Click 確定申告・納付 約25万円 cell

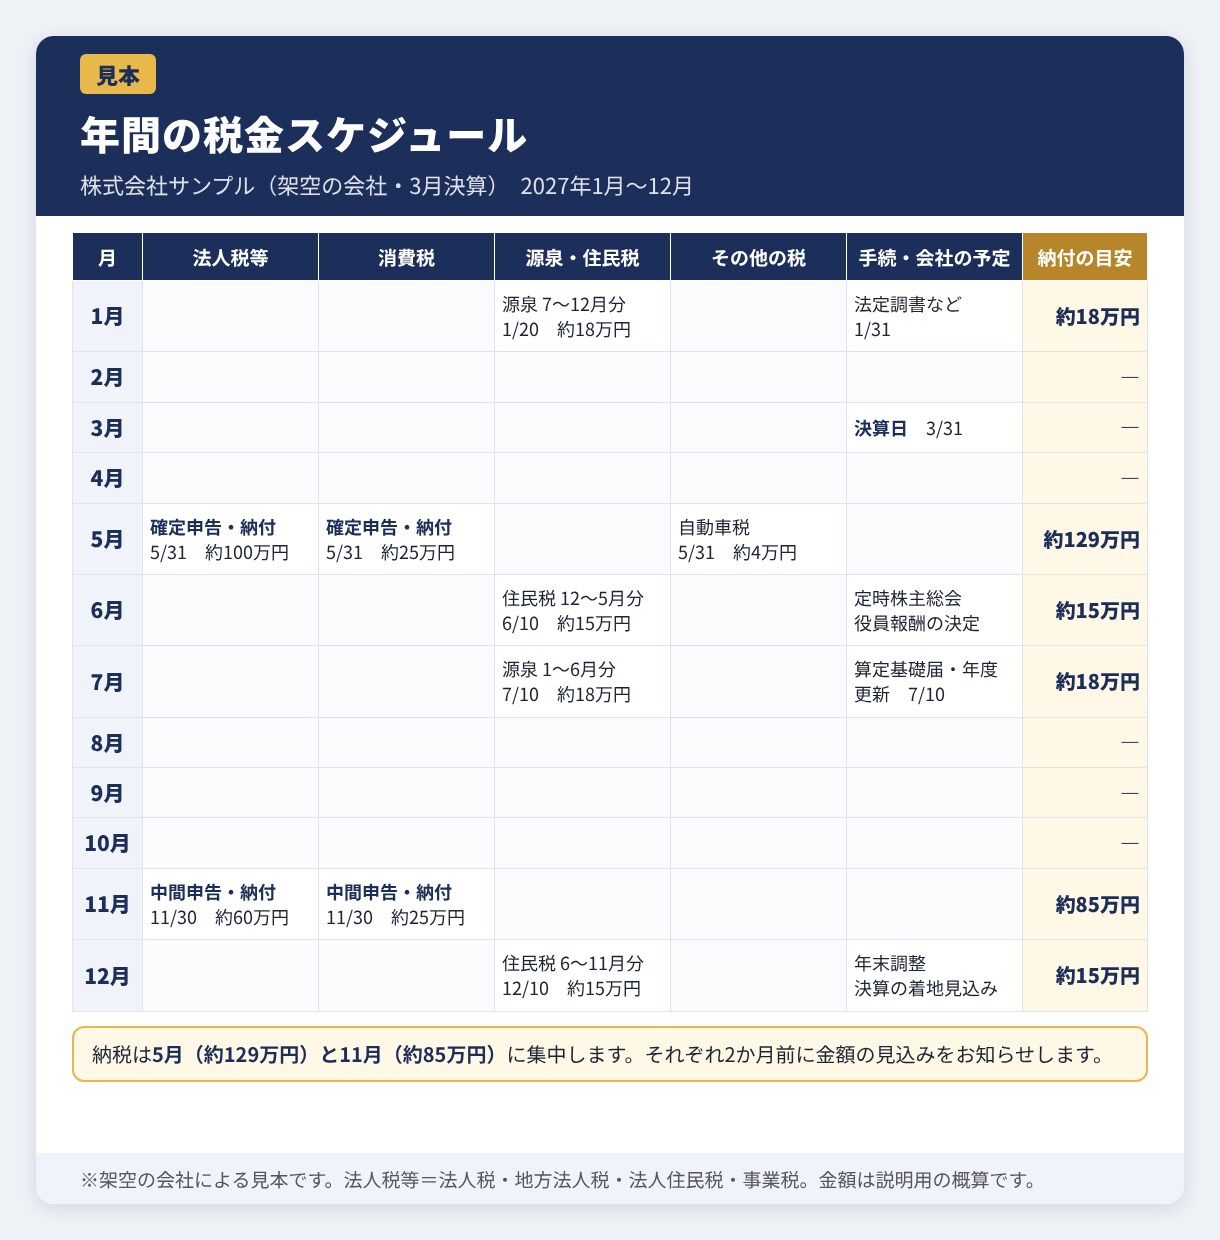point(406,539)
